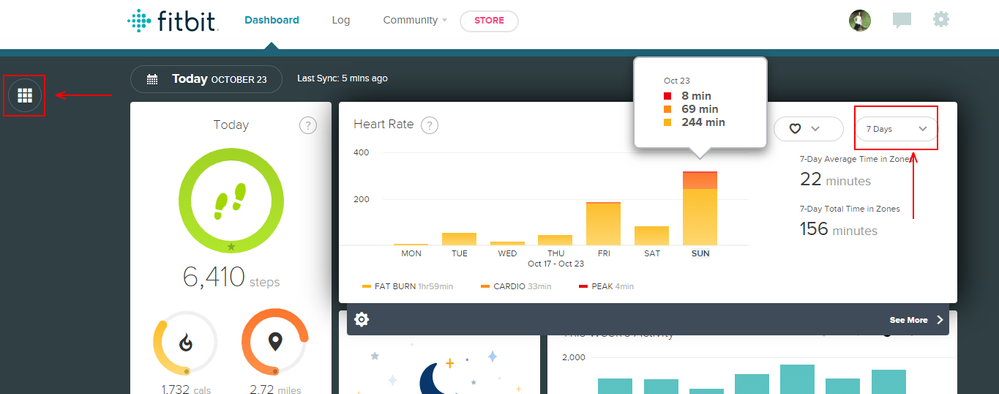Click the Oct 17 - Oct 23 date range

555,263
